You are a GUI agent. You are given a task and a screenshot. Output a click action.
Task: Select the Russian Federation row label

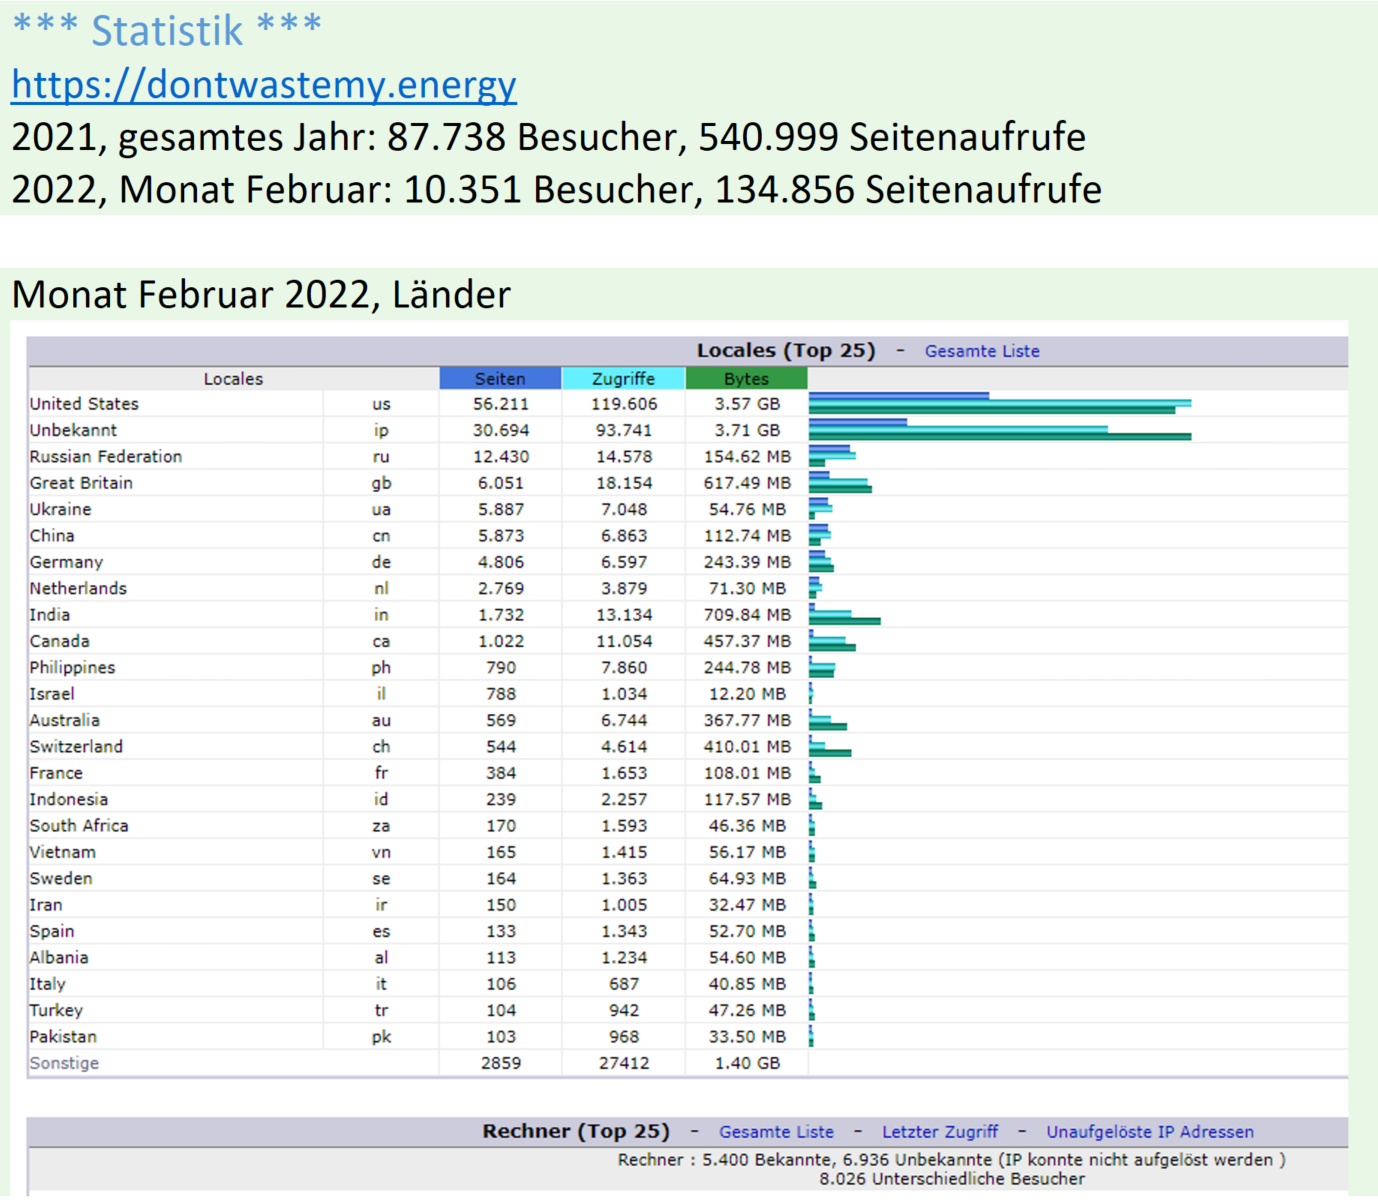click(105, 457)
